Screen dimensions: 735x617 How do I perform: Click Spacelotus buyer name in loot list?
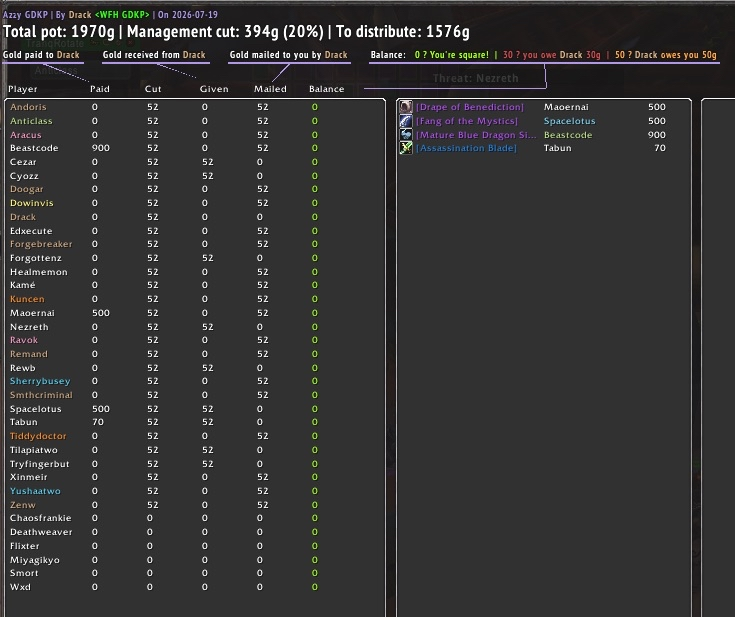(x=570, y=121)
